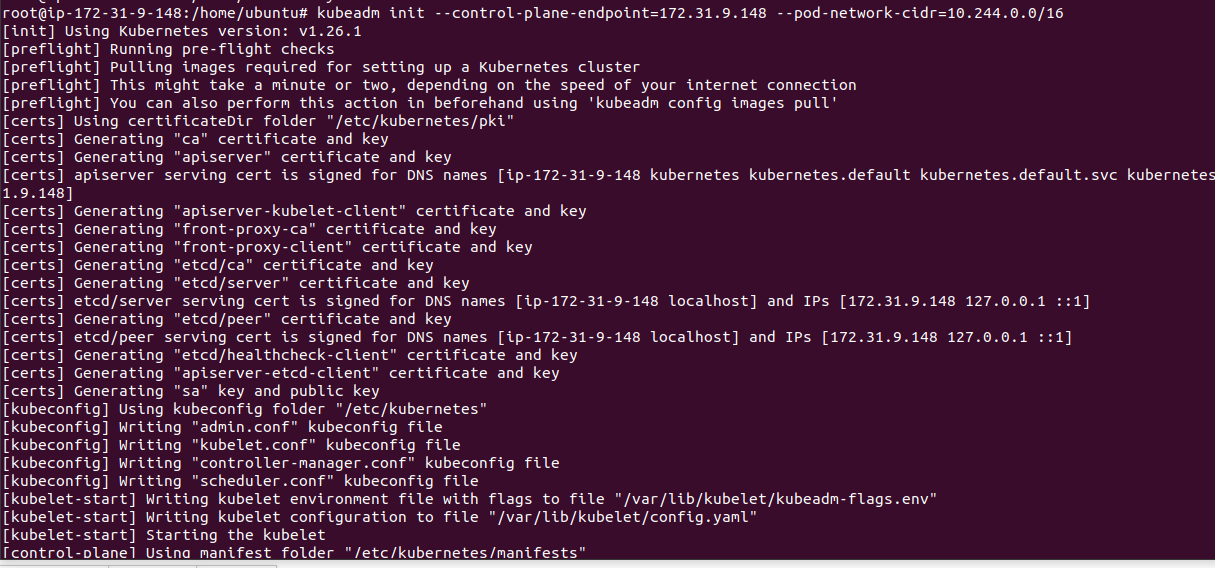Click the Generating "etcd/healthcheck-client" certificate line
The image size is (1215, 568).
click(290, 355)
